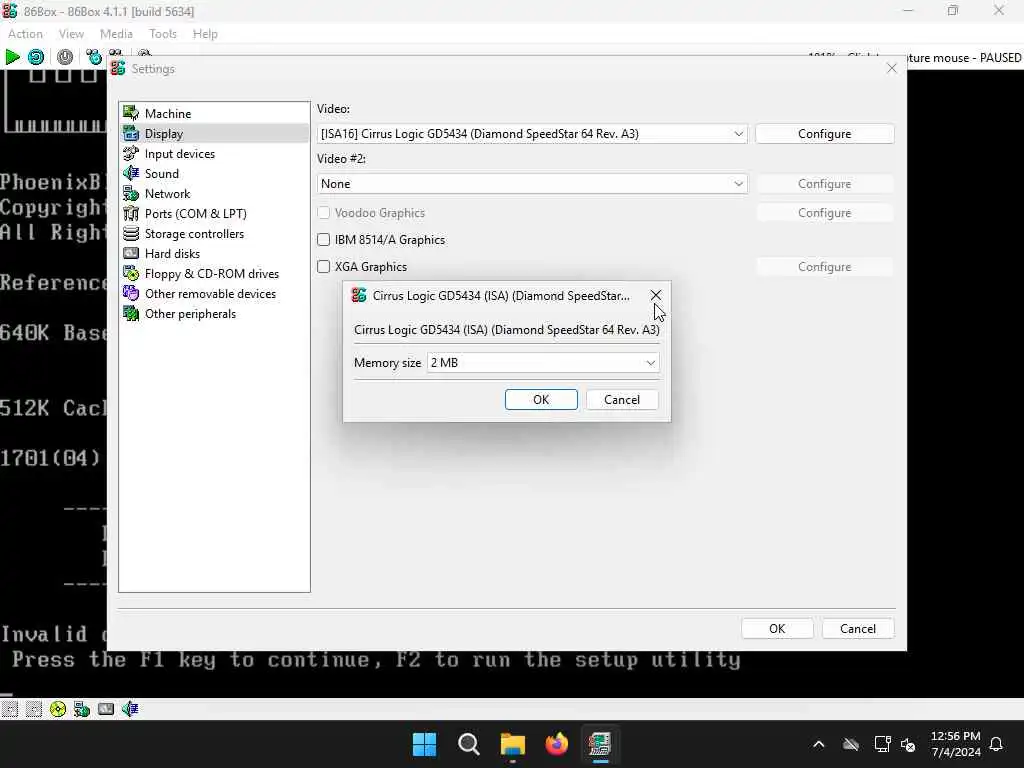Select Display category in sidebar

[x=214, y=133]
